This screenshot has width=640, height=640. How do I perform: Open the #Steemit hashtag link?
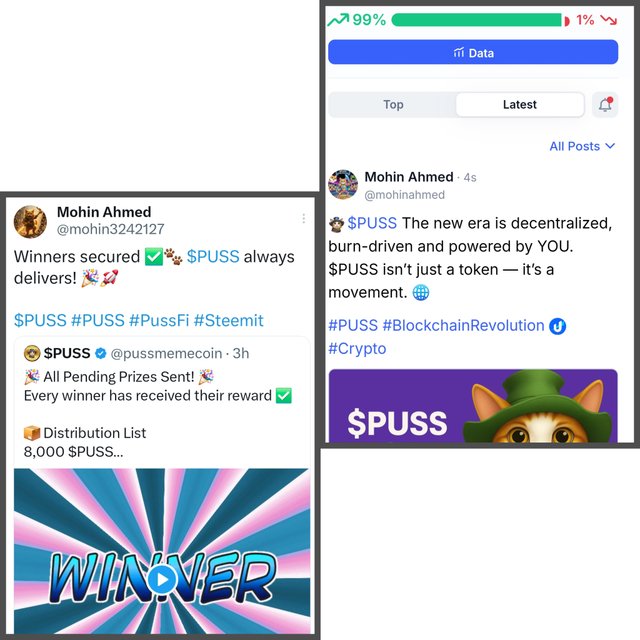coord(229,320)
